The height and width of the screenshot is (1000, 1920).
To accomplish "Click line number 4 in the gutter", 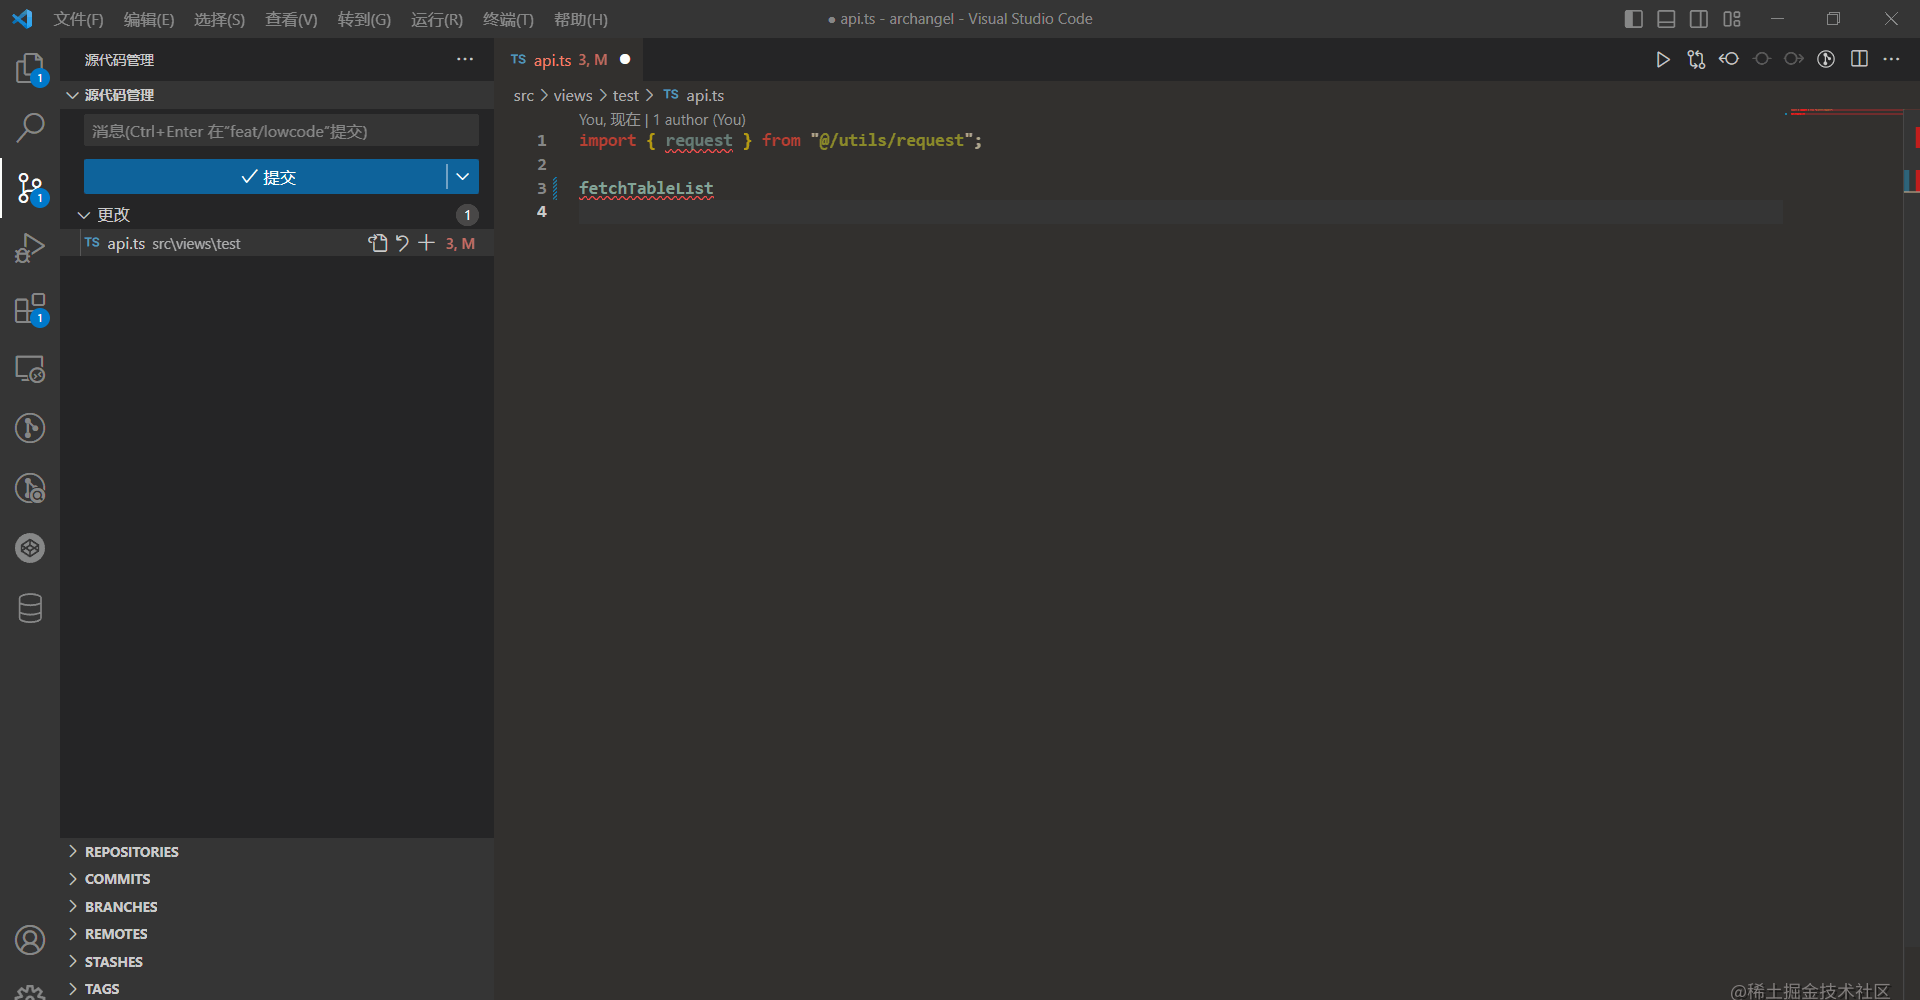I will pyautogui.click(x=541, y=211).
